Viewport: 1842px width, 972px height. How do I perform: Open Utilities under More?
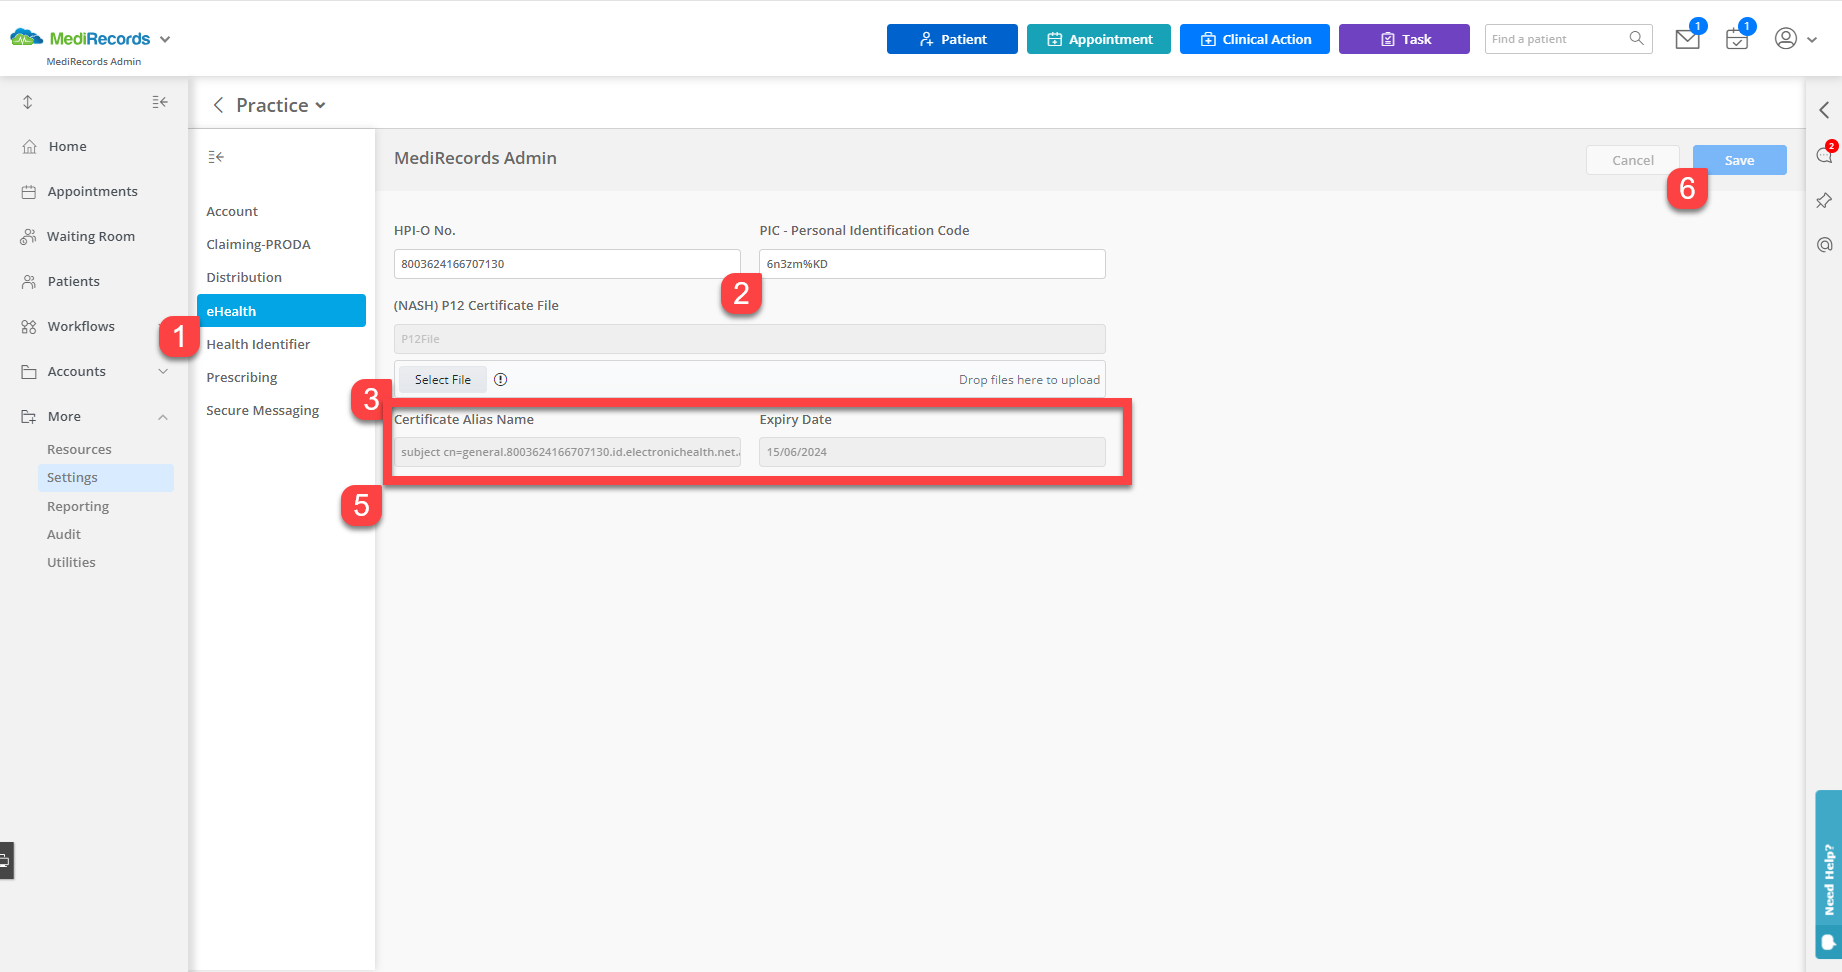[x=71, y=562]
